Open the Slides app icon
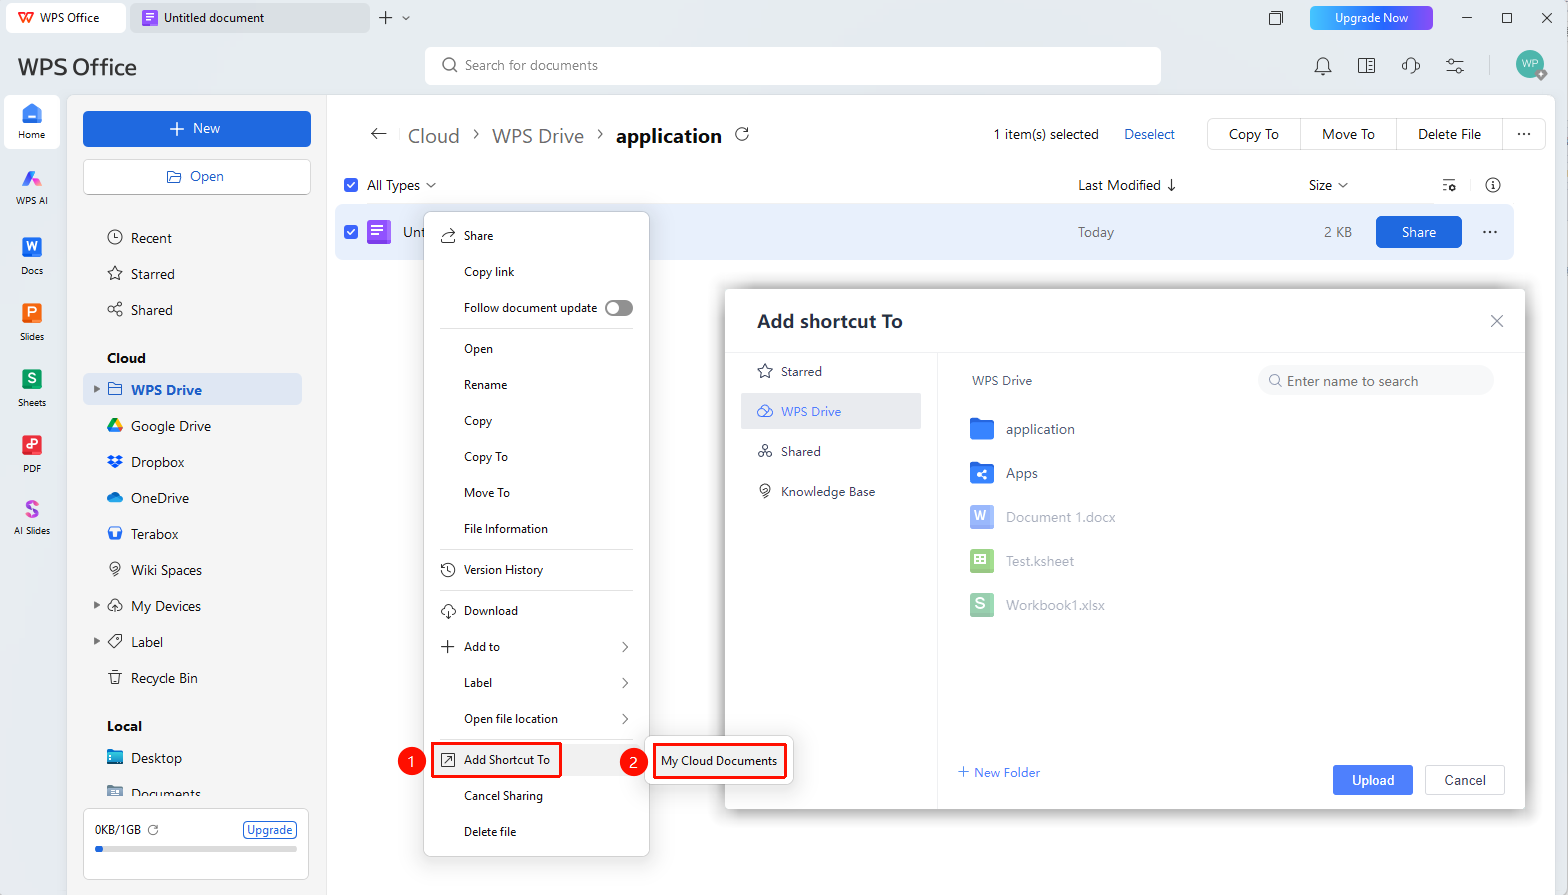Image resolution: width=1568 pixels, height=895 pixels. 32,322
